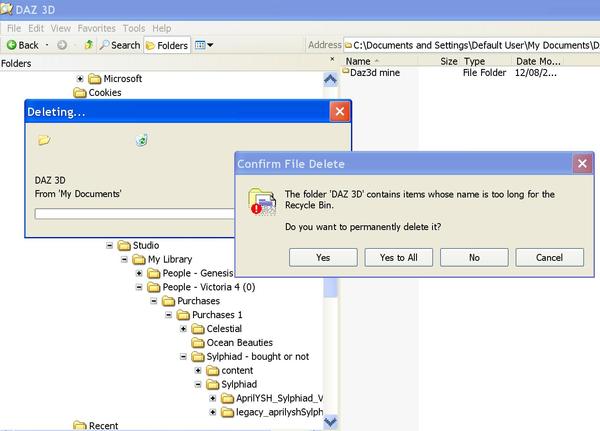Expand the People - Genesis node

coord(139,273)
